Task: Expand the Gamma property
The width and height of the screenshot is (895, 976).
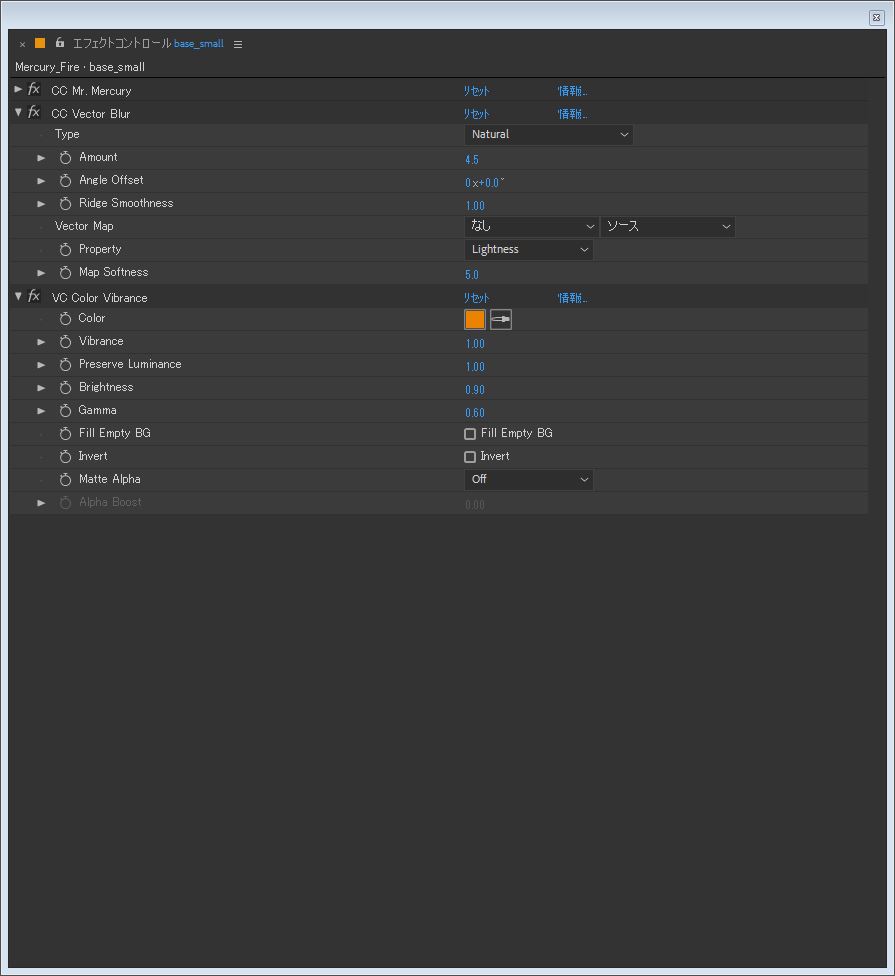Action: point(41,411)
